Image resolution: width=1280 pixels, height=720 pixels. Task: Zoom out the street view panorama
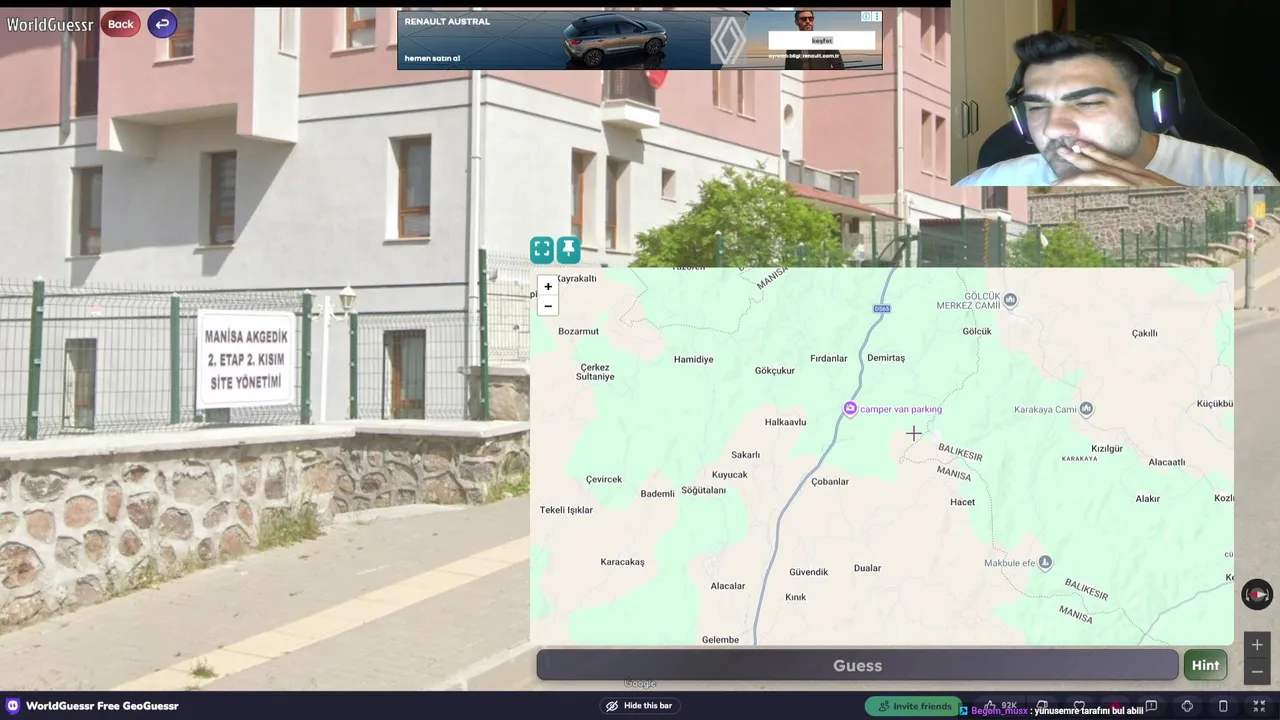click(1257, 671)
